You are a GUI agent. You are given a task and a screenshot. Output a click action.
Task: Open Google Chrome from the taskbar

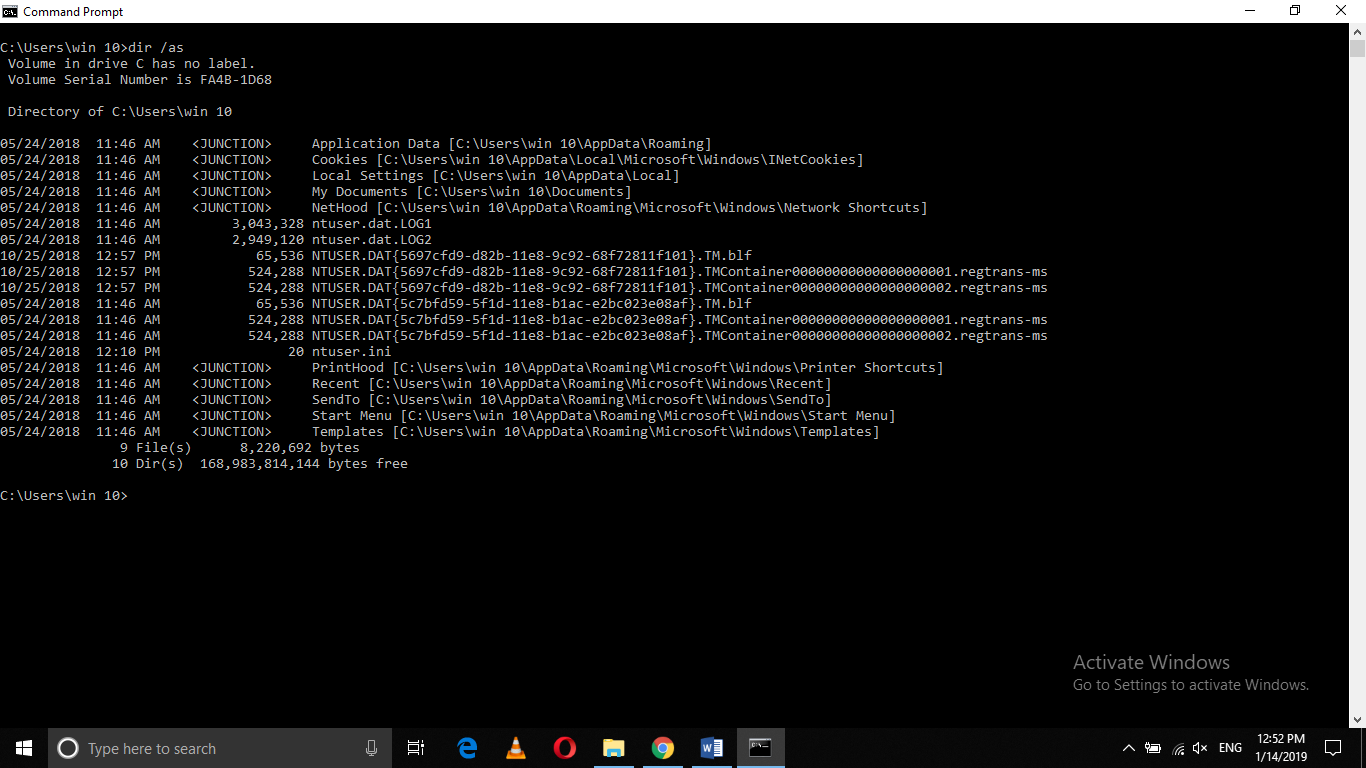[x=662, y=747]
